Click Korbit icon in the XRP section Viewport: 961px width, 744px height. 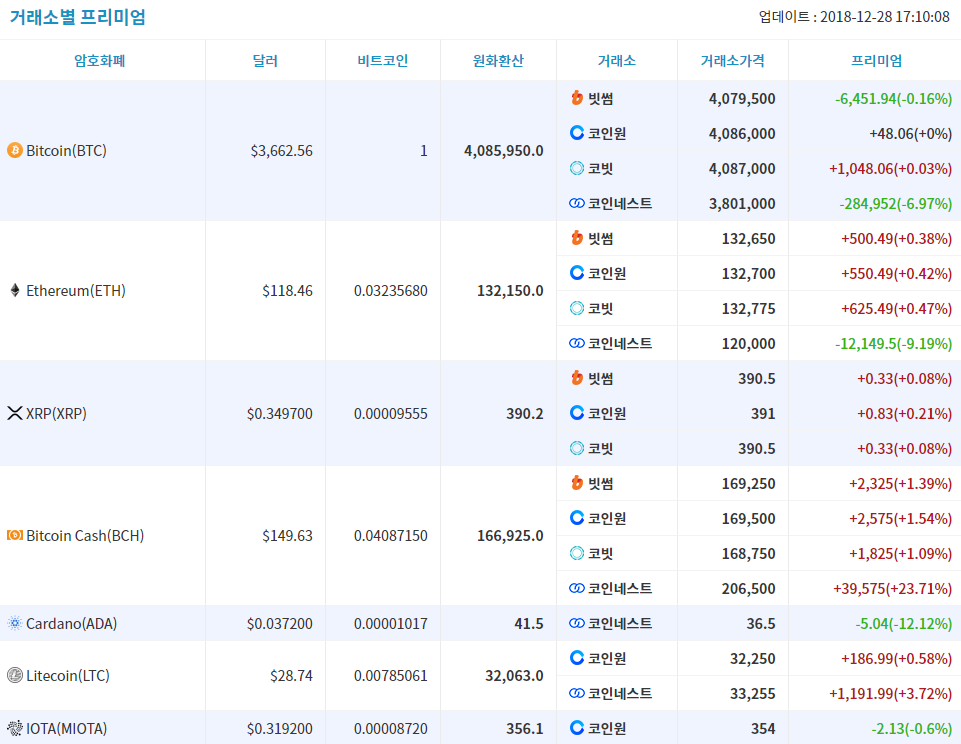[577, 448]
